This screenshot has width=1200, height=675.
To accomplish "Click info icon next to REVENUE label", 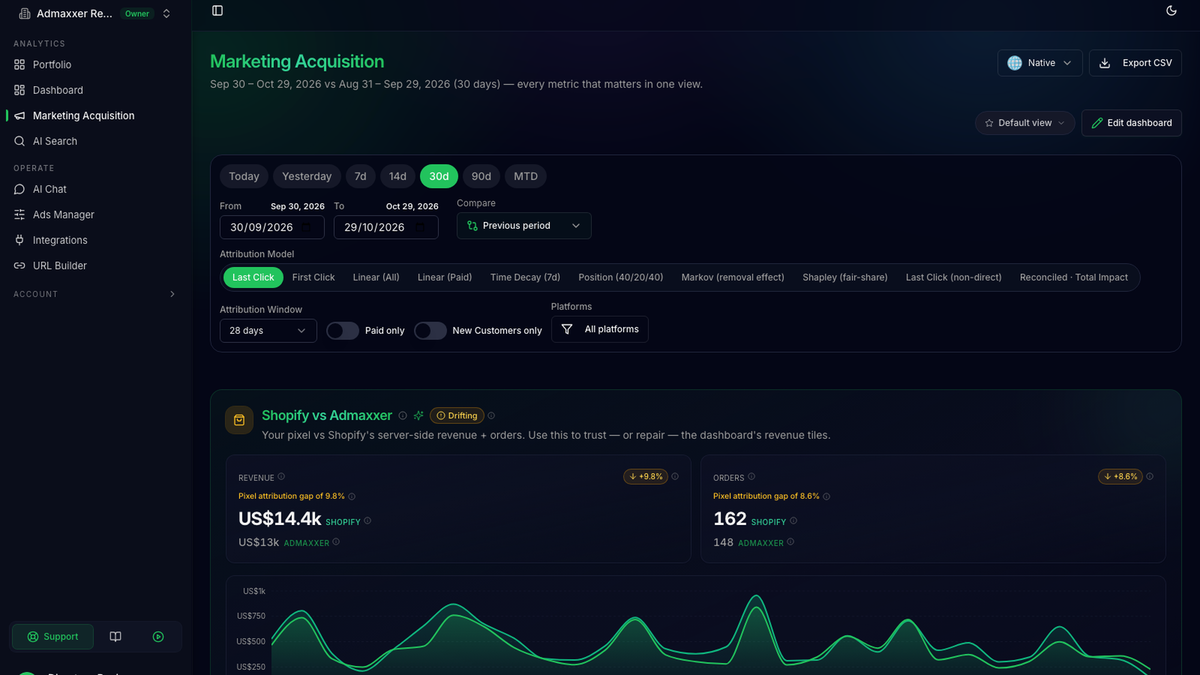I will (x=281, y=477).
